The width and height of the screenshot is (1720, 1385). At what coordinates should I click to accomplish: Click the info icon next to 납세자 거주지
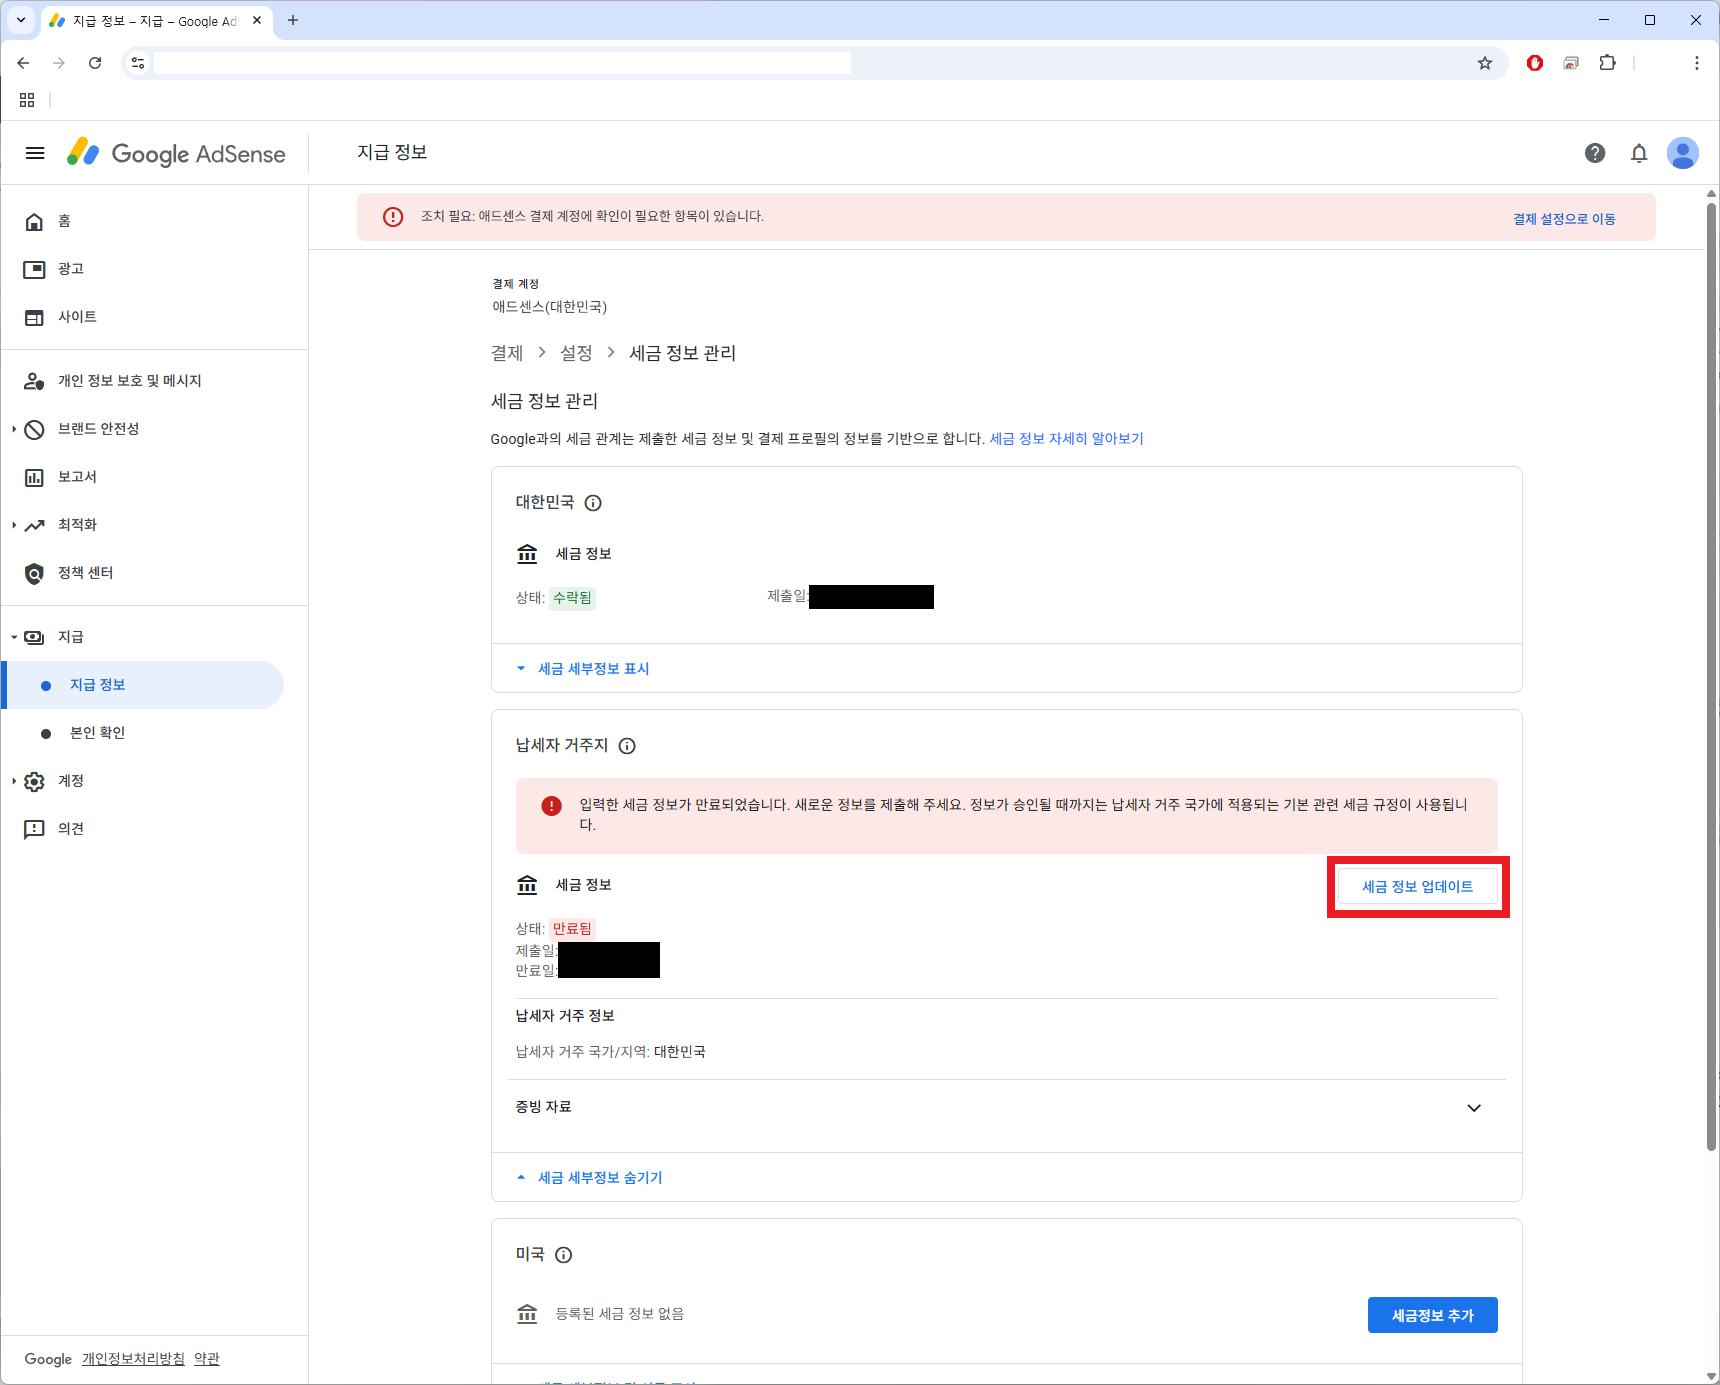tap(627, 746)
